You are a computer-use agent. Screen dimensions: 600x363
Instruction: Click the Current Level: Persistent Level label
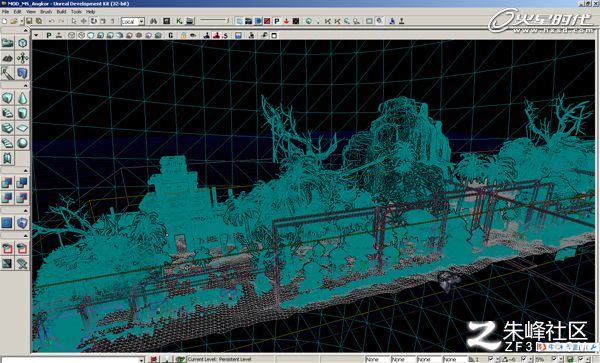(220, 359)
